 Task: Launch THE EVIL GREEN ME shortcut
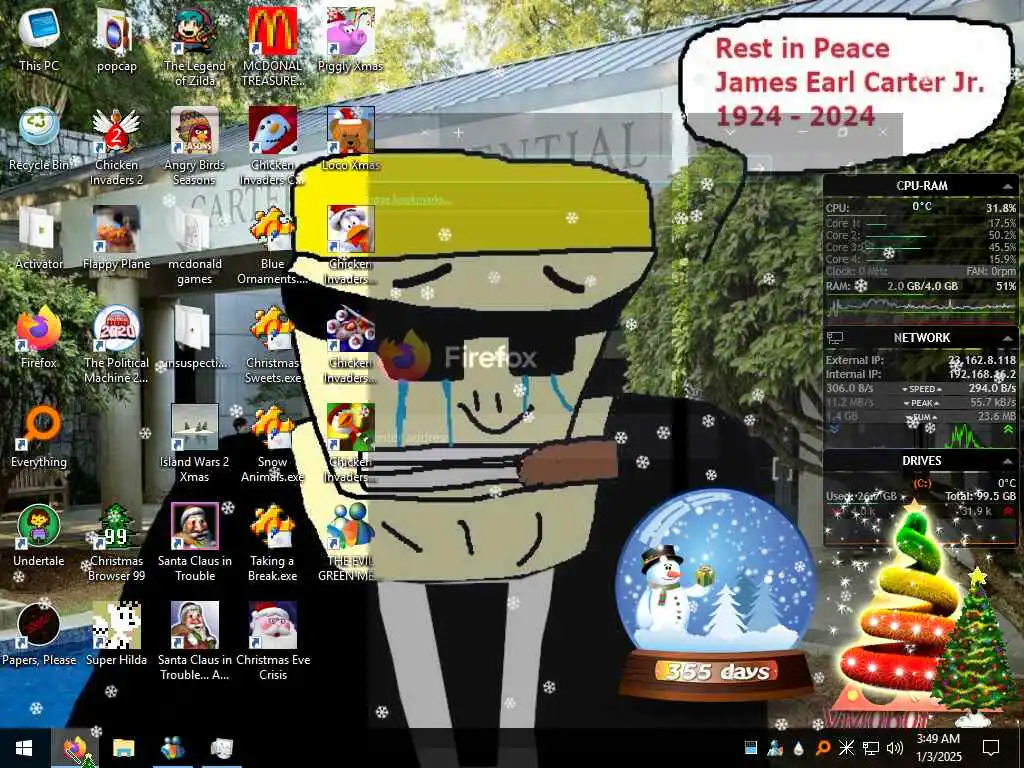(x=350, y=543)
